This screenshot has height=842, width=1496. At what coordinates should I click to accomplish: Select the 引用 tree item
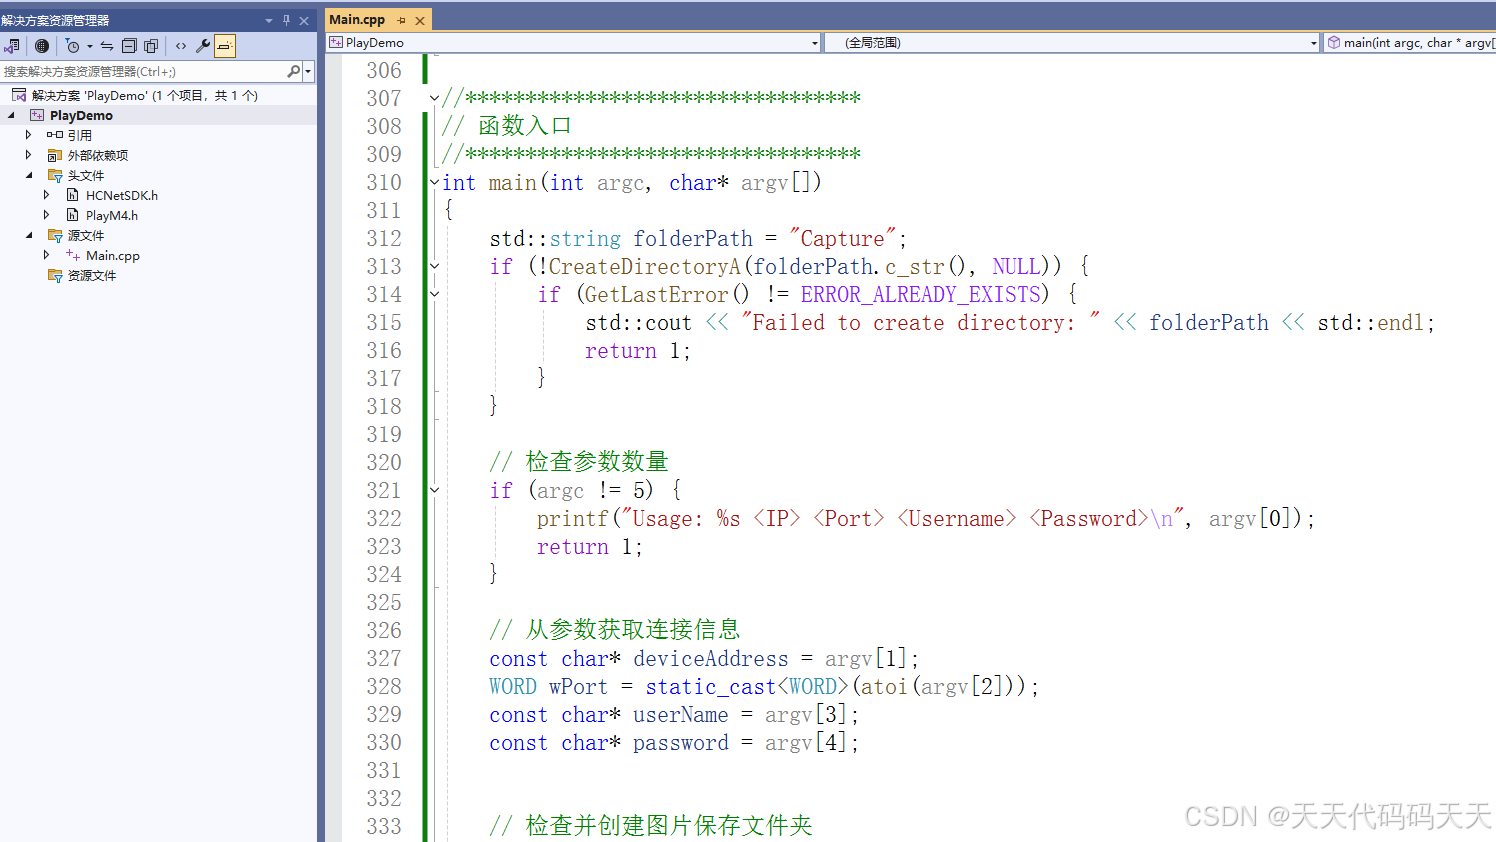[x=80, y=135]
